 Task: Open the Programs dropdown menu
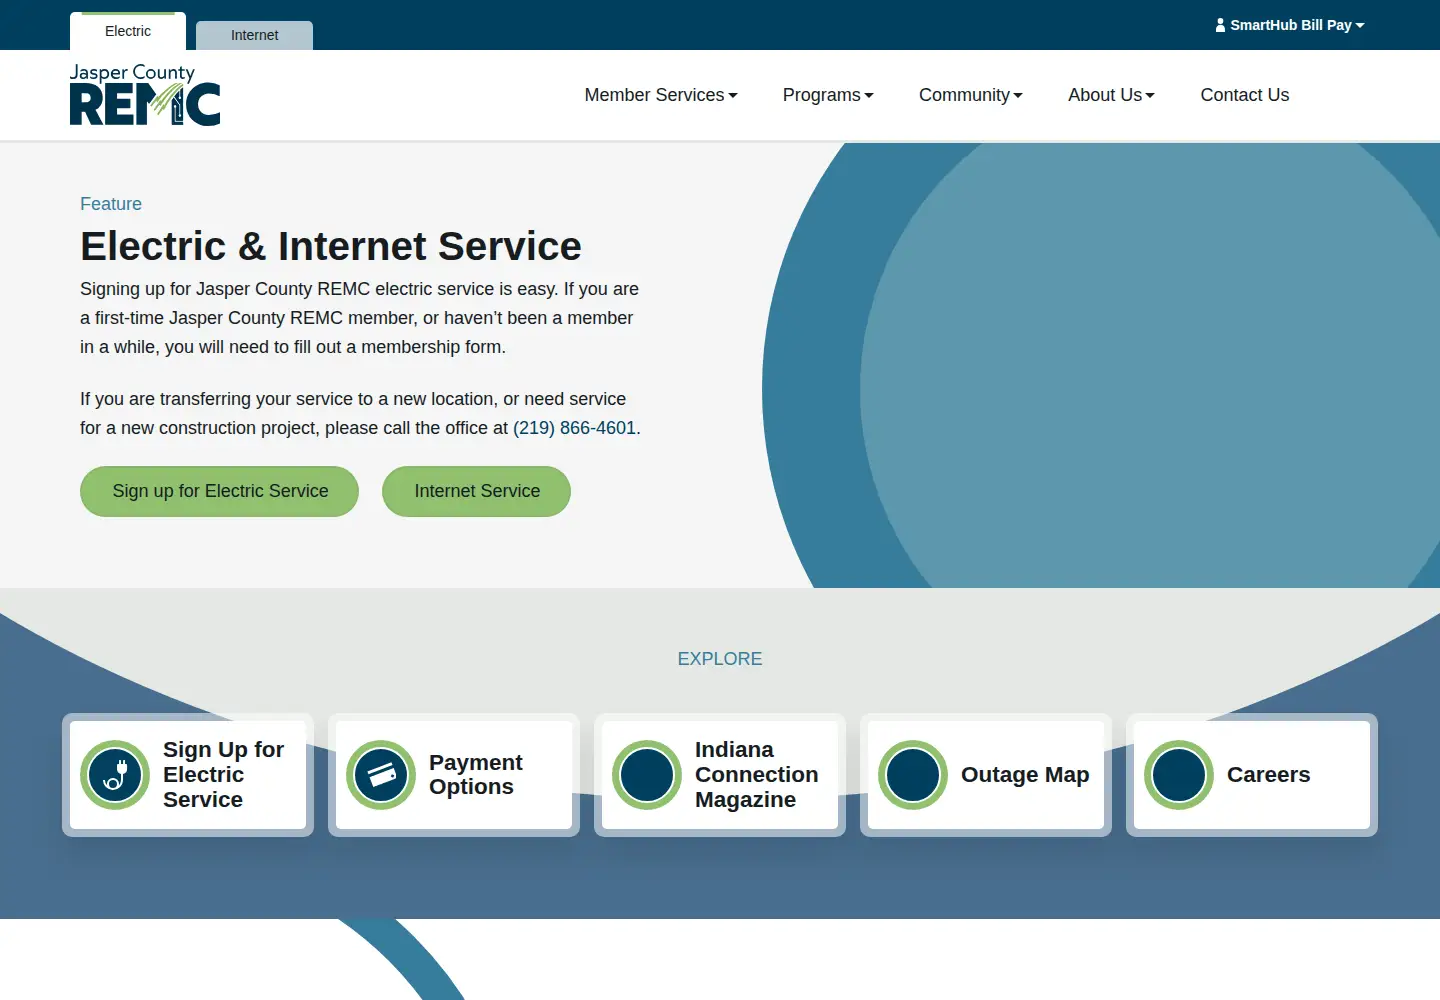[828, 95]
